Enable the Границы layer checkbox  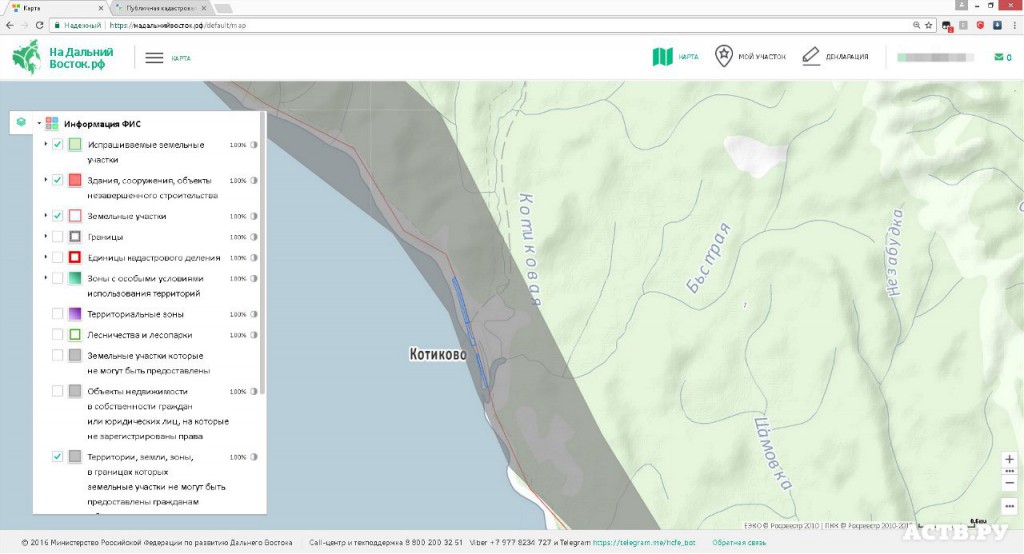[58, 237]
